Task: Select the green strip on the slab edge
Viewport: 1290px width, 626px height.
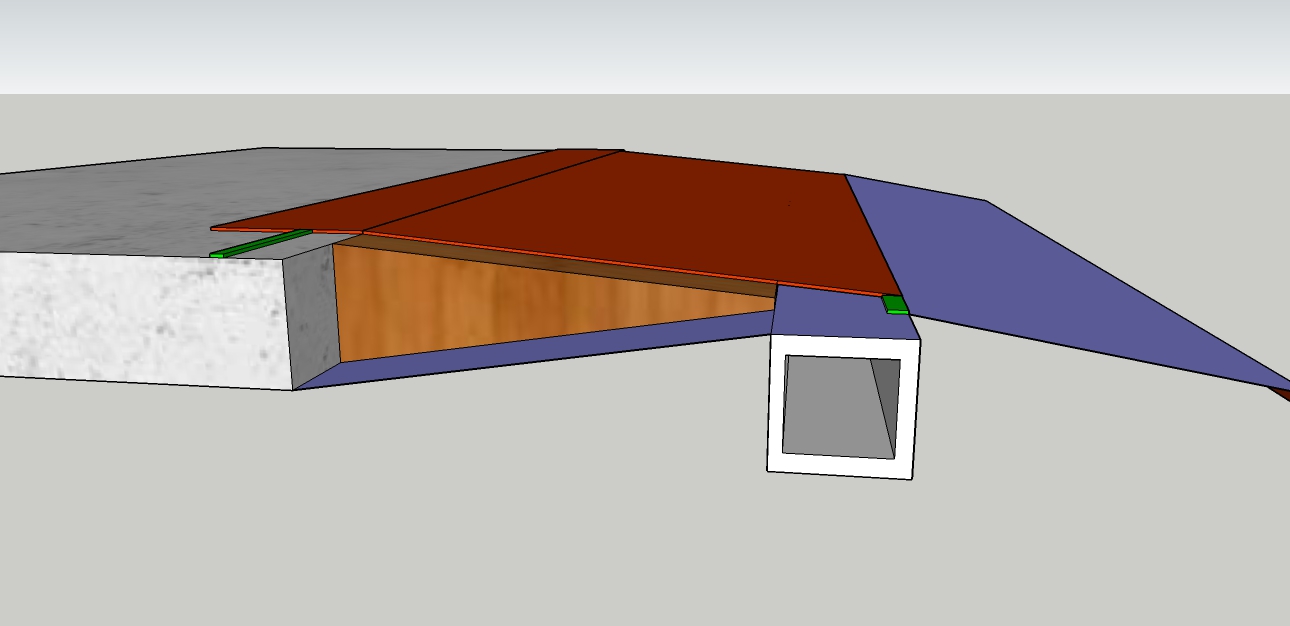Action: pyautogui.click(x=260, y=243)
